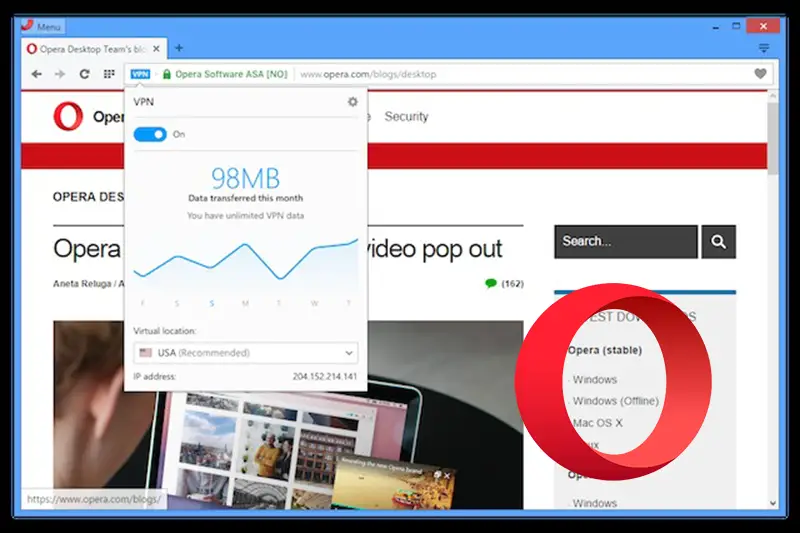The width and height of the screenshot is (800, 533).
Task: Click the OPERA DES blog heading
Action: pyautogui.click(x=88, y=197)
